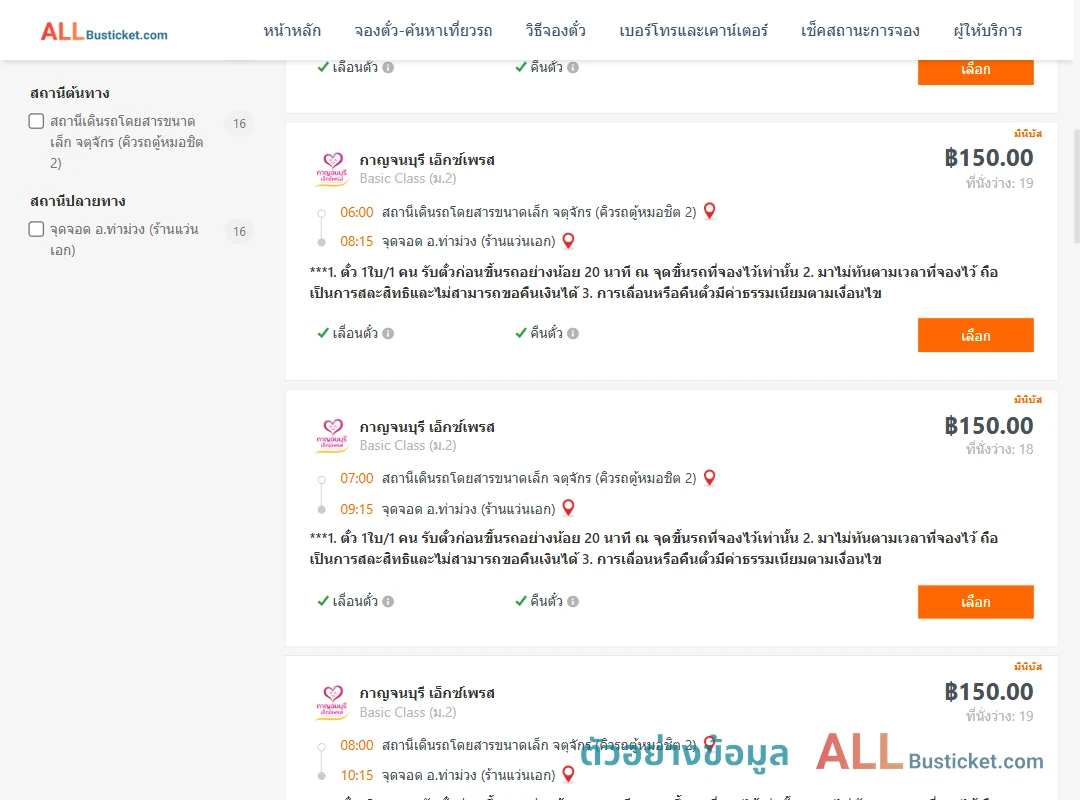1080x800 pixels.
Task: Open the หน้าหลัก menu item
Action: [292, 31]
